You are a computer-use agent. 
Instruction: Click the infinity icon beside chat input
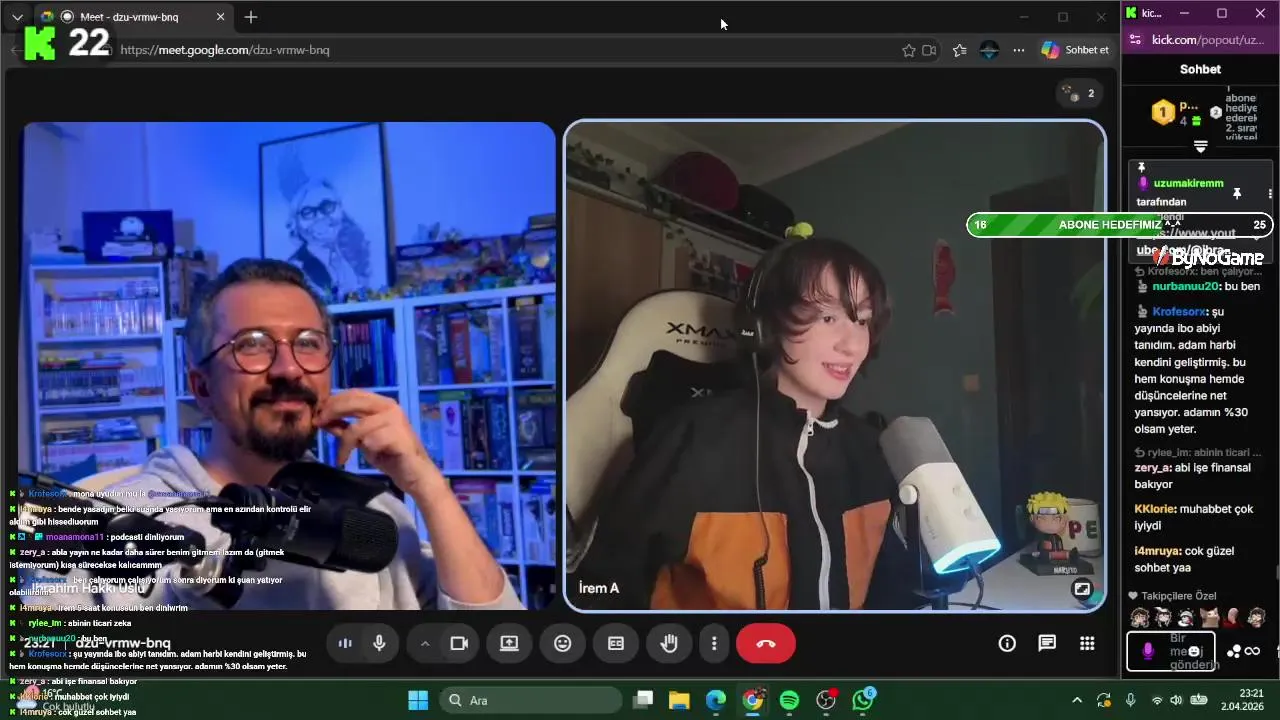click(1253, 651)
